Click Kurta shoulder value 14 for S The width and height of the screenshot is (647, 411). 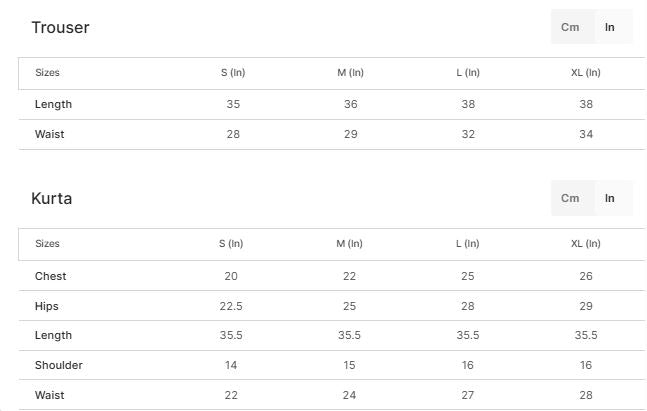[x=231, y=366]
